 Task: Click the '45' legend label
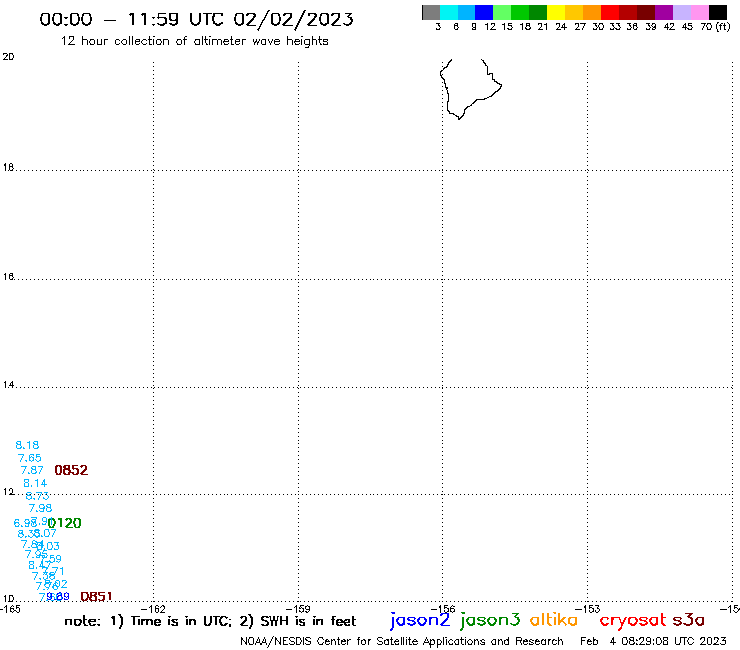(687, 27)
